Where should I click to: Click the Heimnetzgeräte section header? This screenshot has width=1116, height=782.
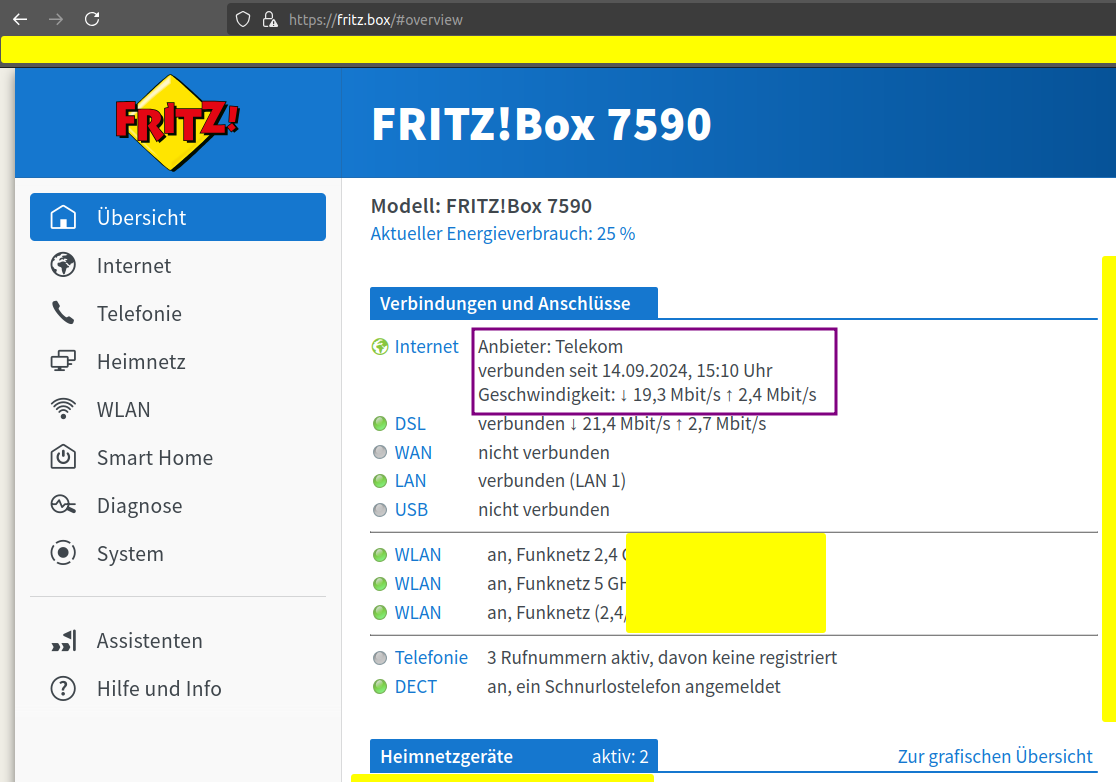click(x=514, y=756)
